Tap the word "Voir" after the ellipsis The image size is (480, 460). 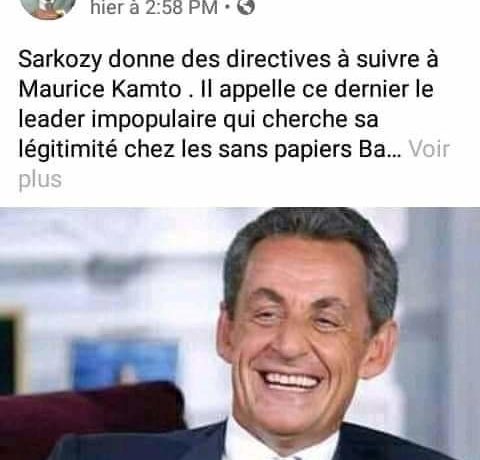point(429,149)
